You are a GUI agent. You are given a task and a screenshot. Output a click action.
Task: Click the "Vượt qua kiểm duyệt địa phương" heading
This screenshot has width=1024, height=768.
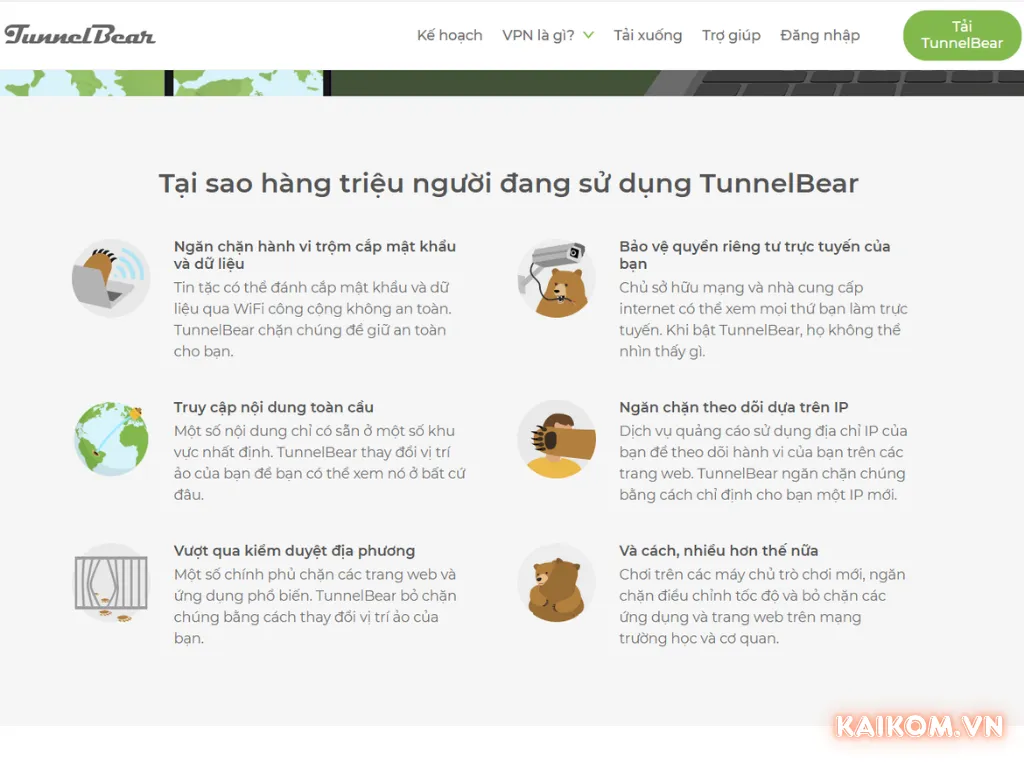294,550
